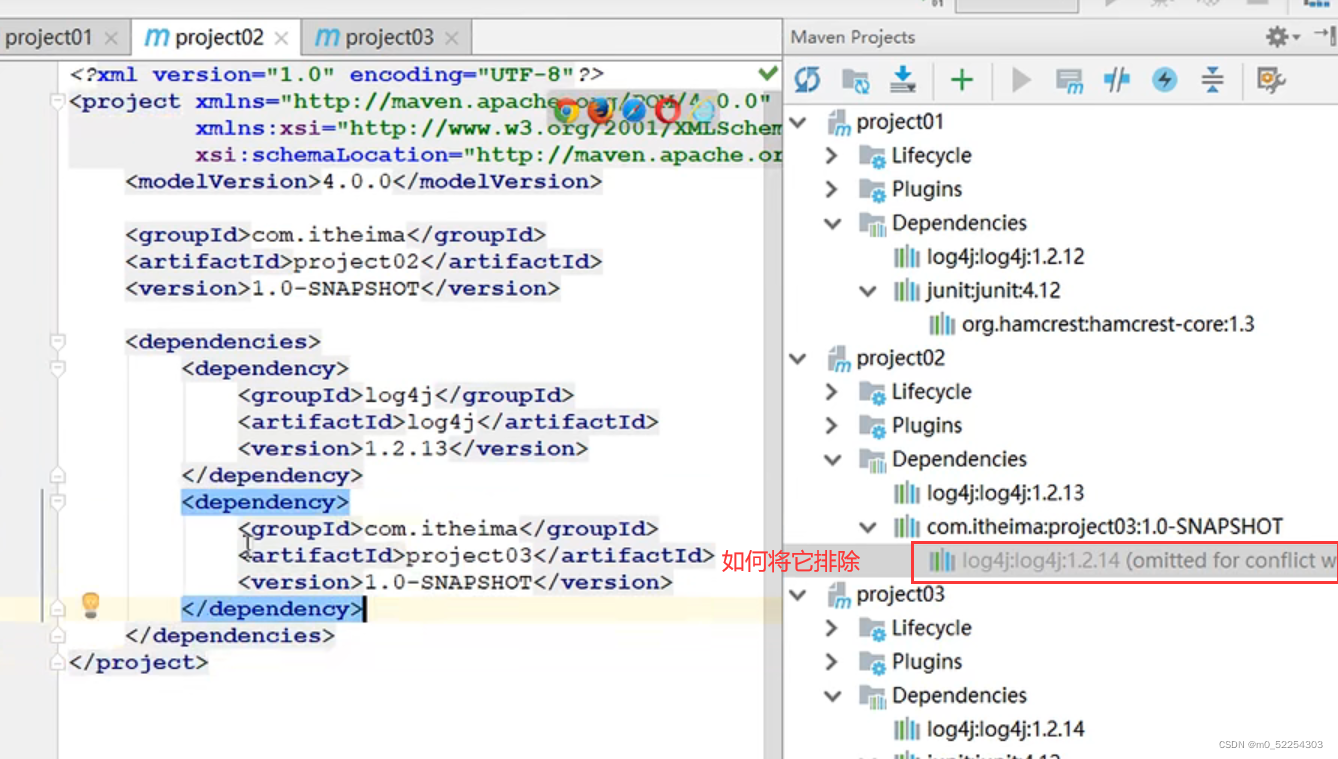
Task: Click <artifactId>project03 line in editor
Action: 476,556
